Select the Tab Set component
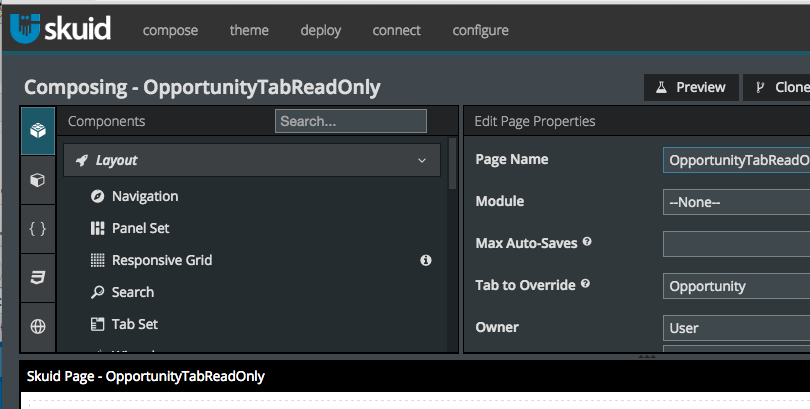Screen dimensions: 810x409 134,324
